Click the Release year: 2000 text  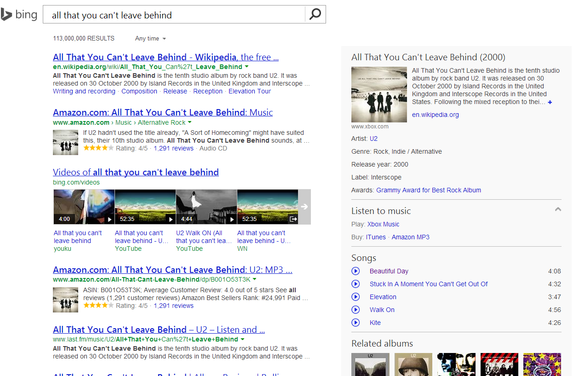380,165
